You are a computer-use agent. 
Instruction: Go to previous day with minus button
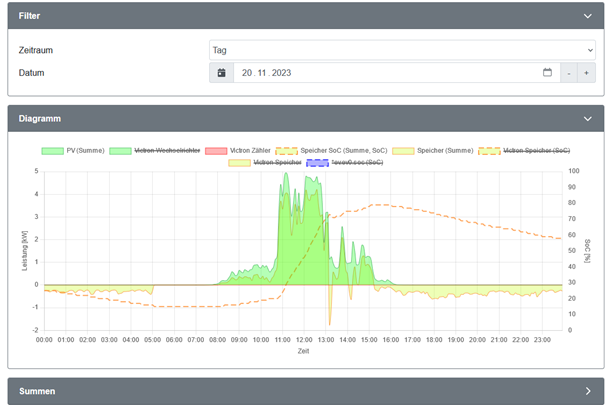pos(568,73)
